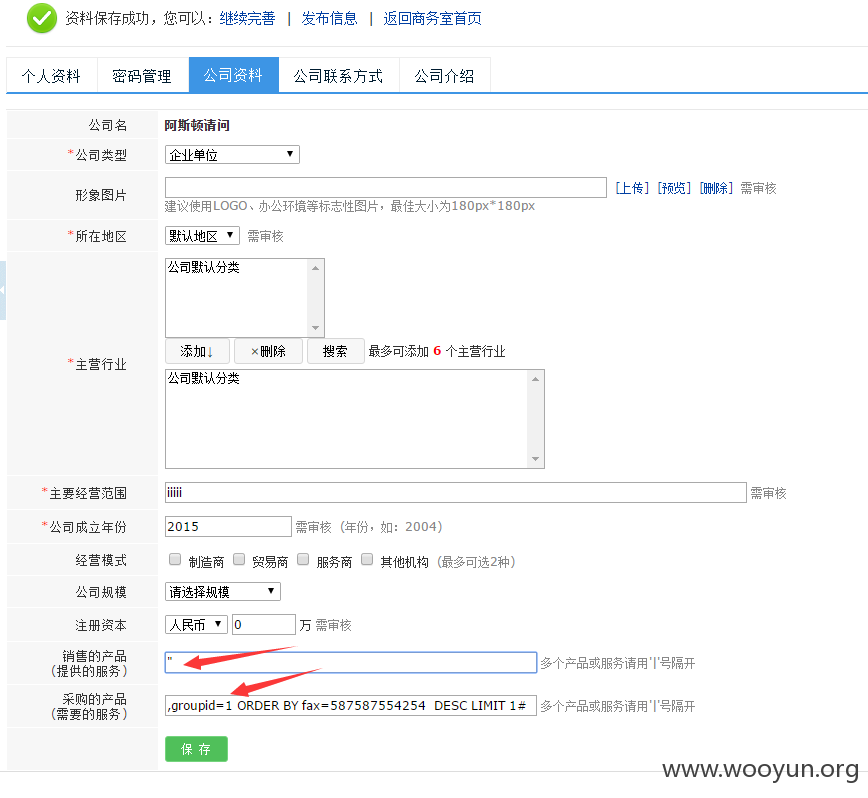Tick the 其他机构 checkbox
This screenshot has height=798, width=868.
click(367, 559)
